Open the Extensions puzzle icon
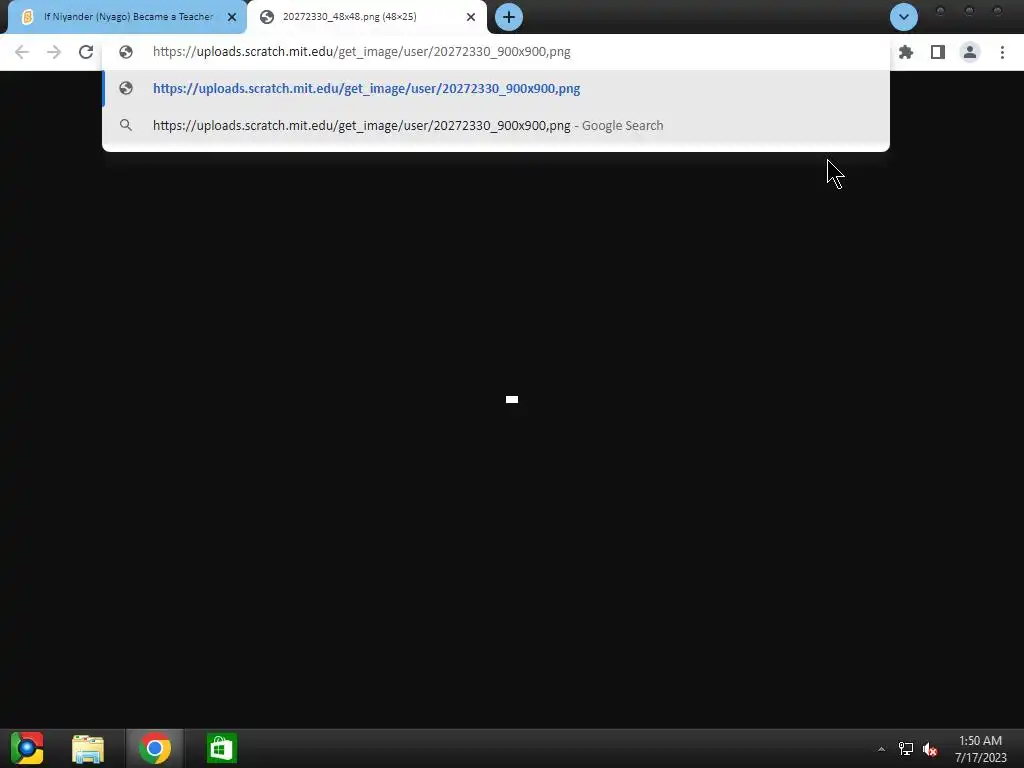This screenshot has width=1024, height=768. (x=906, y=52)
